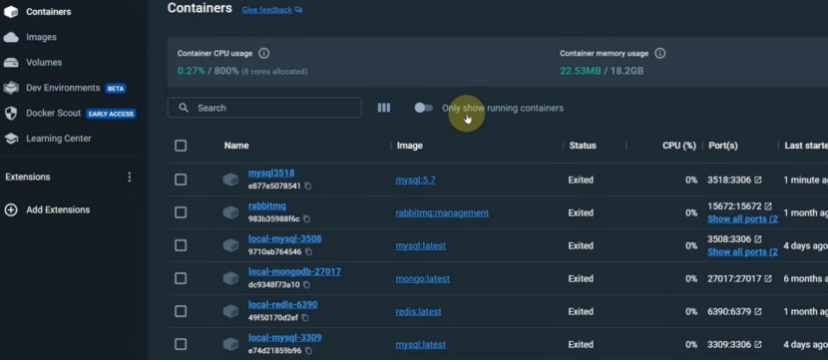This screenshot has width=828, height=362.
Task: Click the Add Extensions plus icon
Action: (11, 210)
